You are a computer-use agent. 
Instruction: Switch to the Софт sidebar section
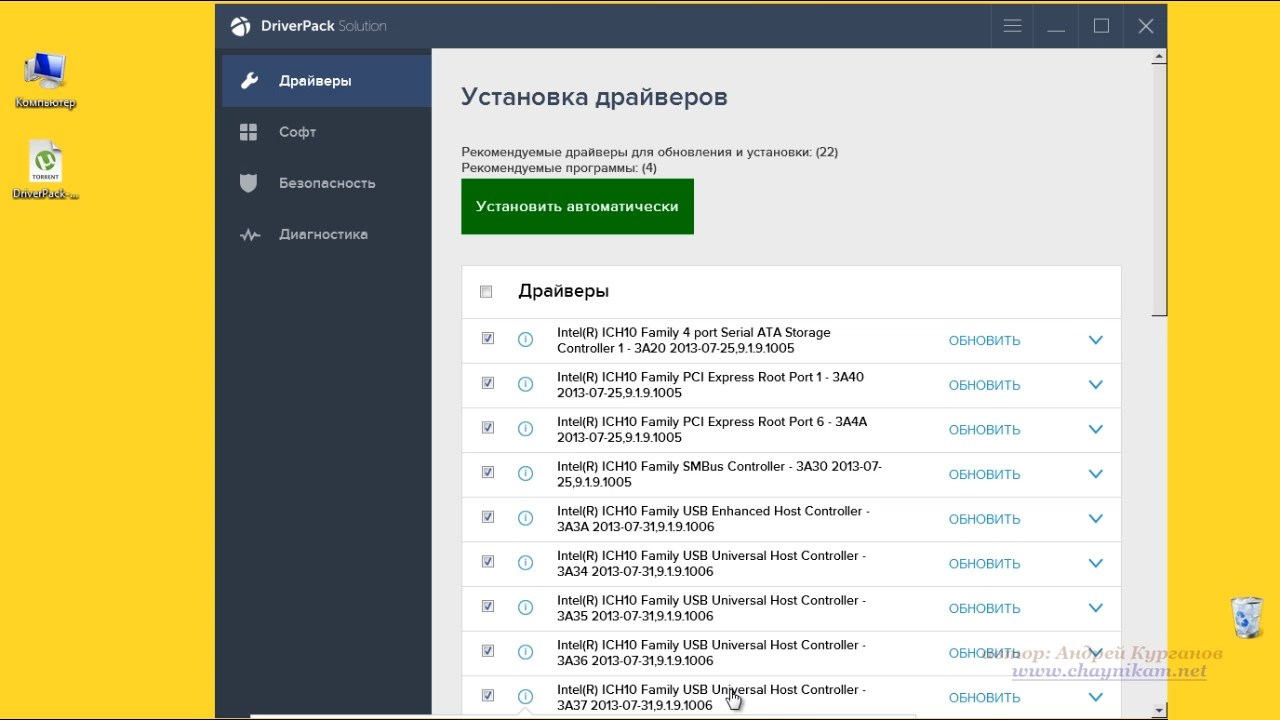(327, 132)
